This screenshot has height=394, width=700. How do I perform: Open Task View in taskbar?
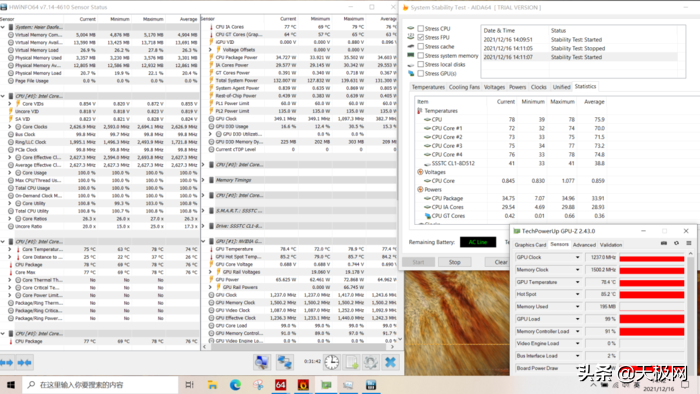(189, 385)
